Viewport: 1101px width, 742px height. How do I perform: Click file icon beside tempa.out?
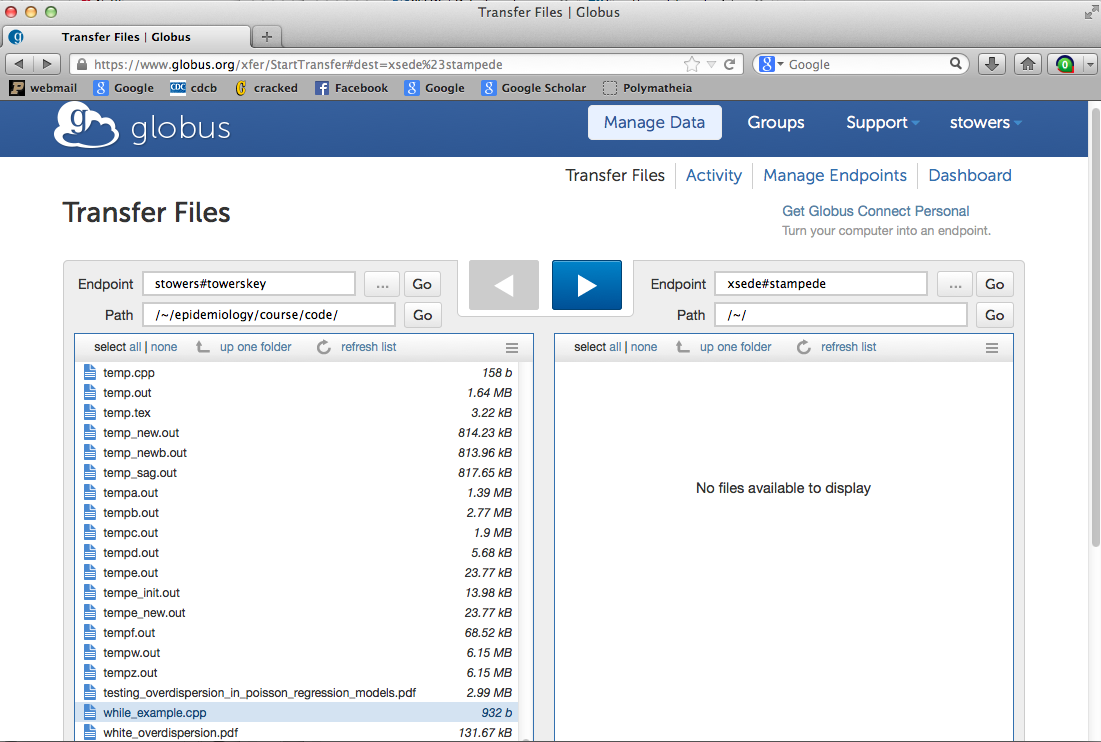(90, 492)
